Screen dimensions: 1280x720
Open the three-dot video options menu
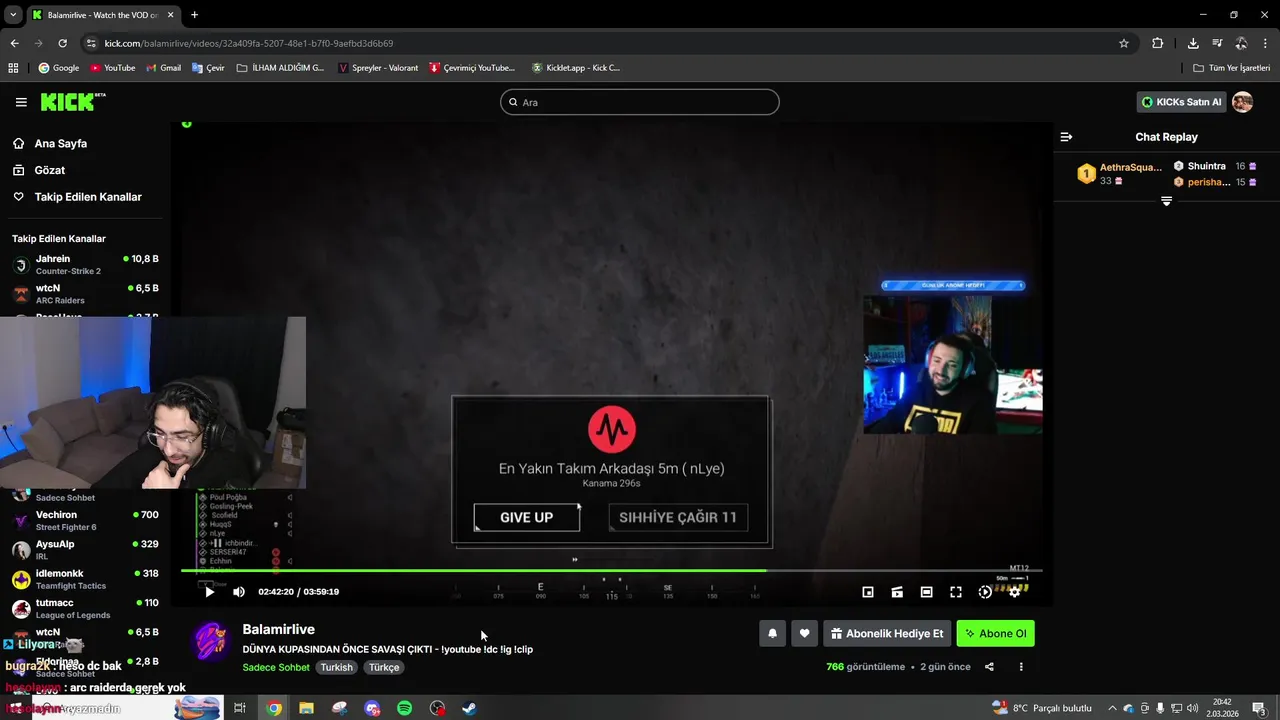[1021, 667]
